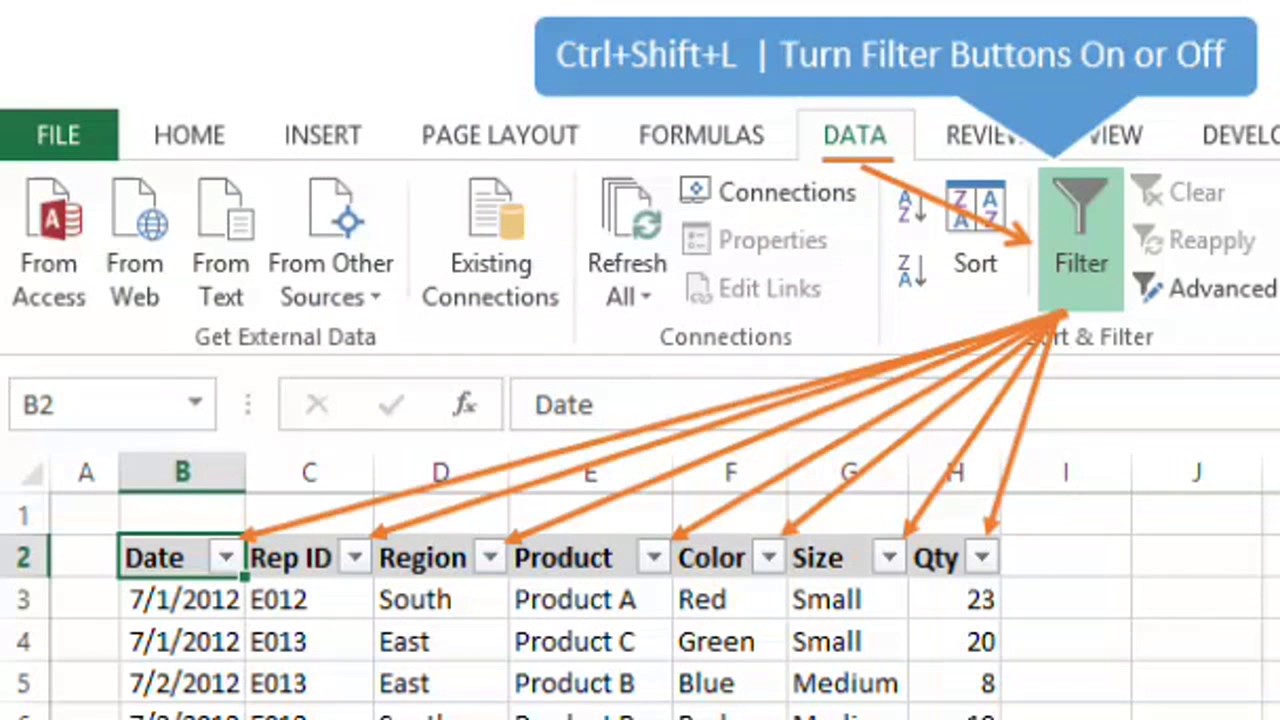Open the Rep ID filter dropdown
The image size is (1280, 720).
tap(355, 557)
